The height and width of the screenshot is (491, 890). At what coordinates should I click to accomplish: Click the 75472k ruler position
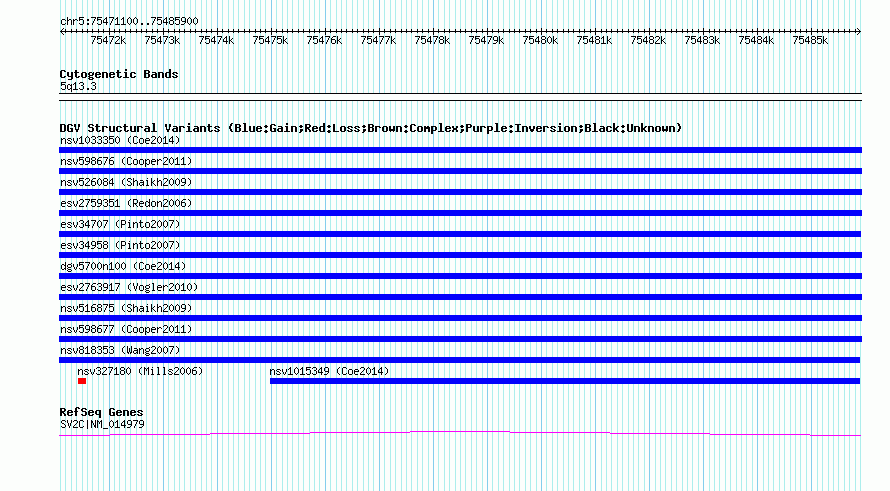click(x=108, y=40)
